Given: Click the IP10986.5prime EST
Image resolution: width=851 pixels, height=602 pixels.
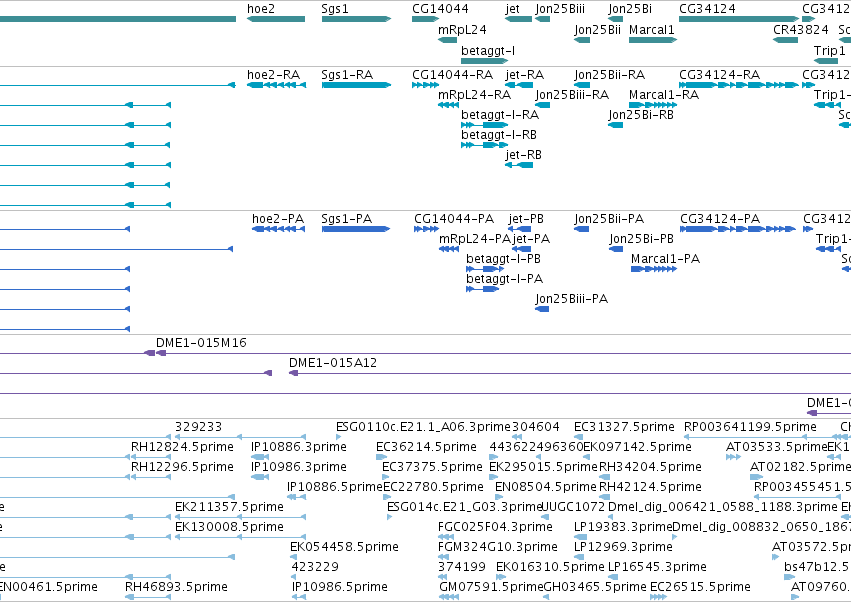Looking at the screenshot, I should point(299,597).
